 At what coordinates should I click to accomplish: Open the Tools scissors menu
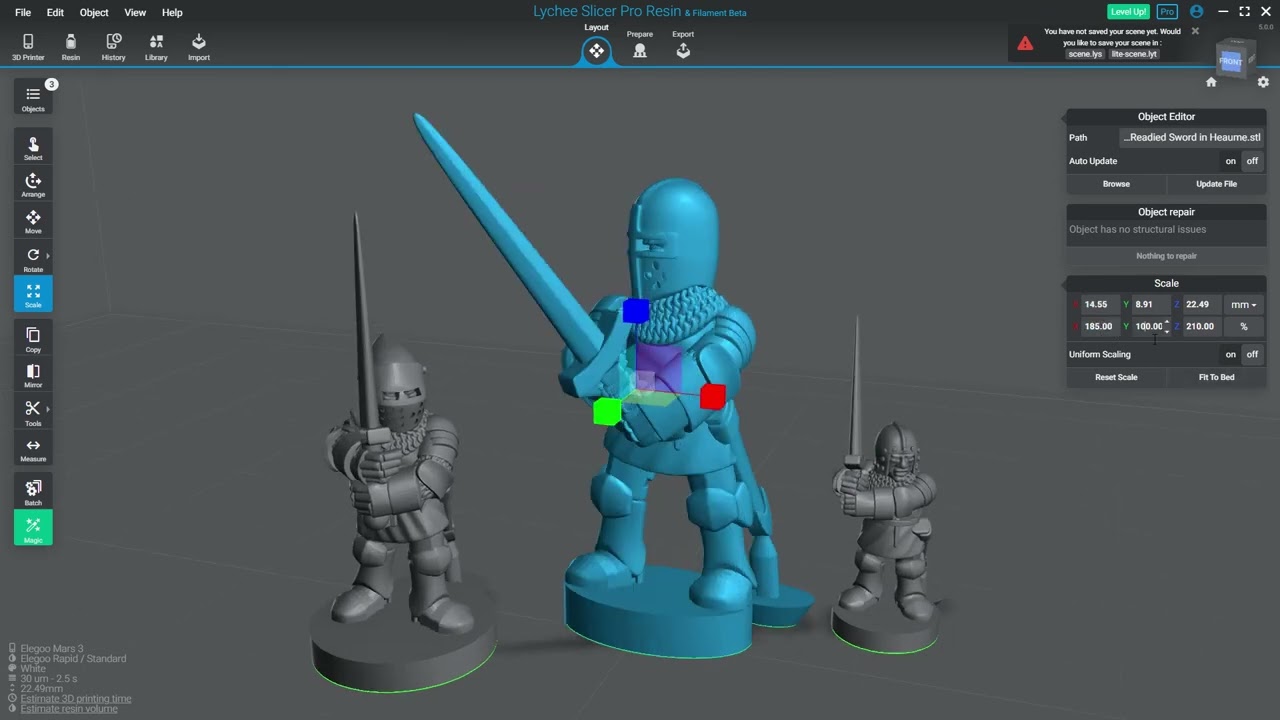33,412
